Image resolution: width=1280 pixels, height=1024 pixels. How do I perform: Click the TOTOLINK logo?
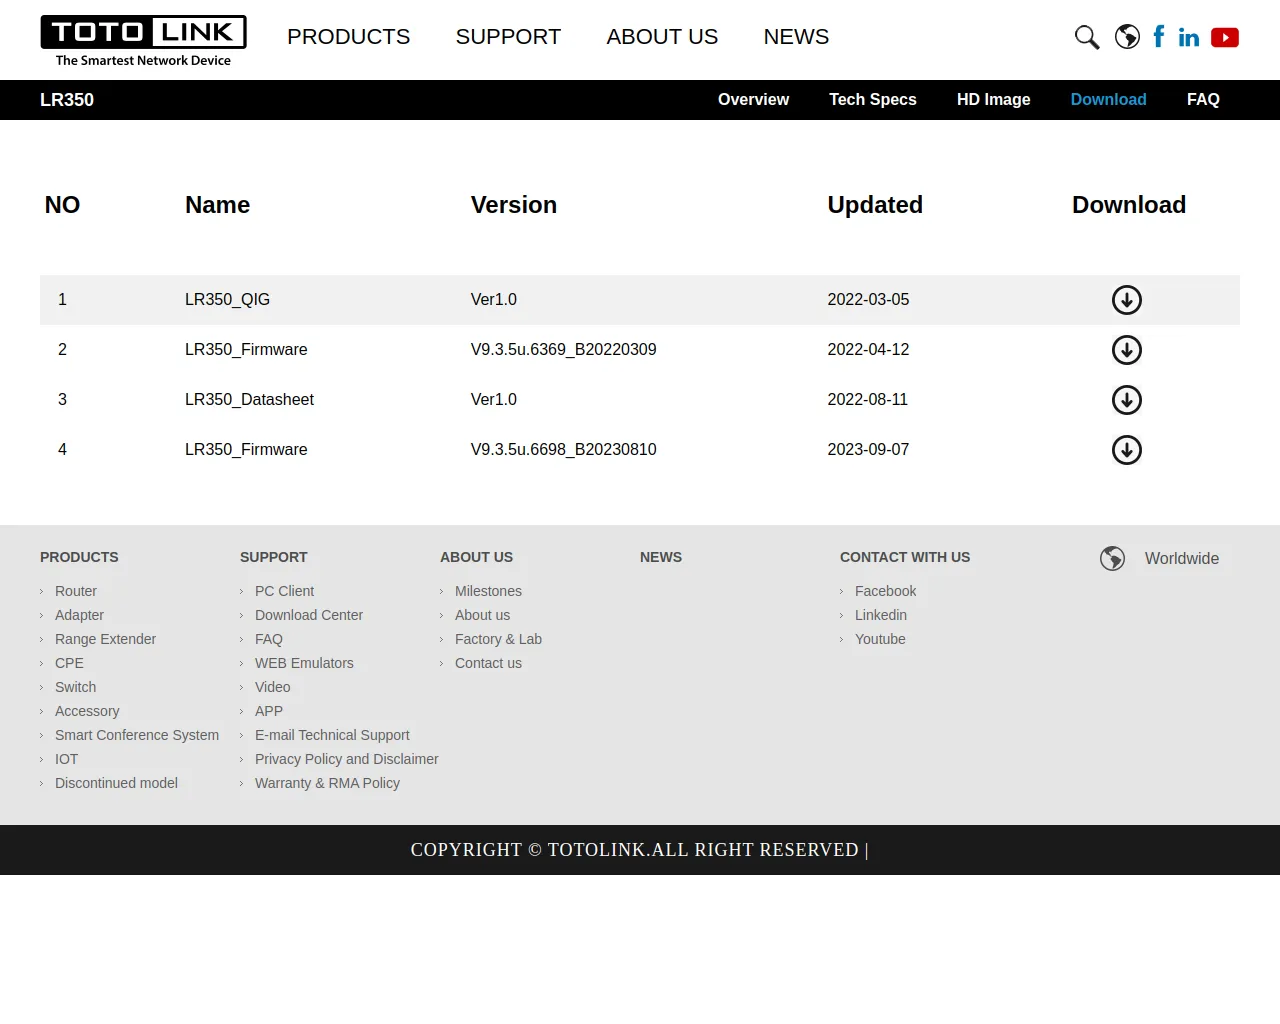[x=143, y=41]
